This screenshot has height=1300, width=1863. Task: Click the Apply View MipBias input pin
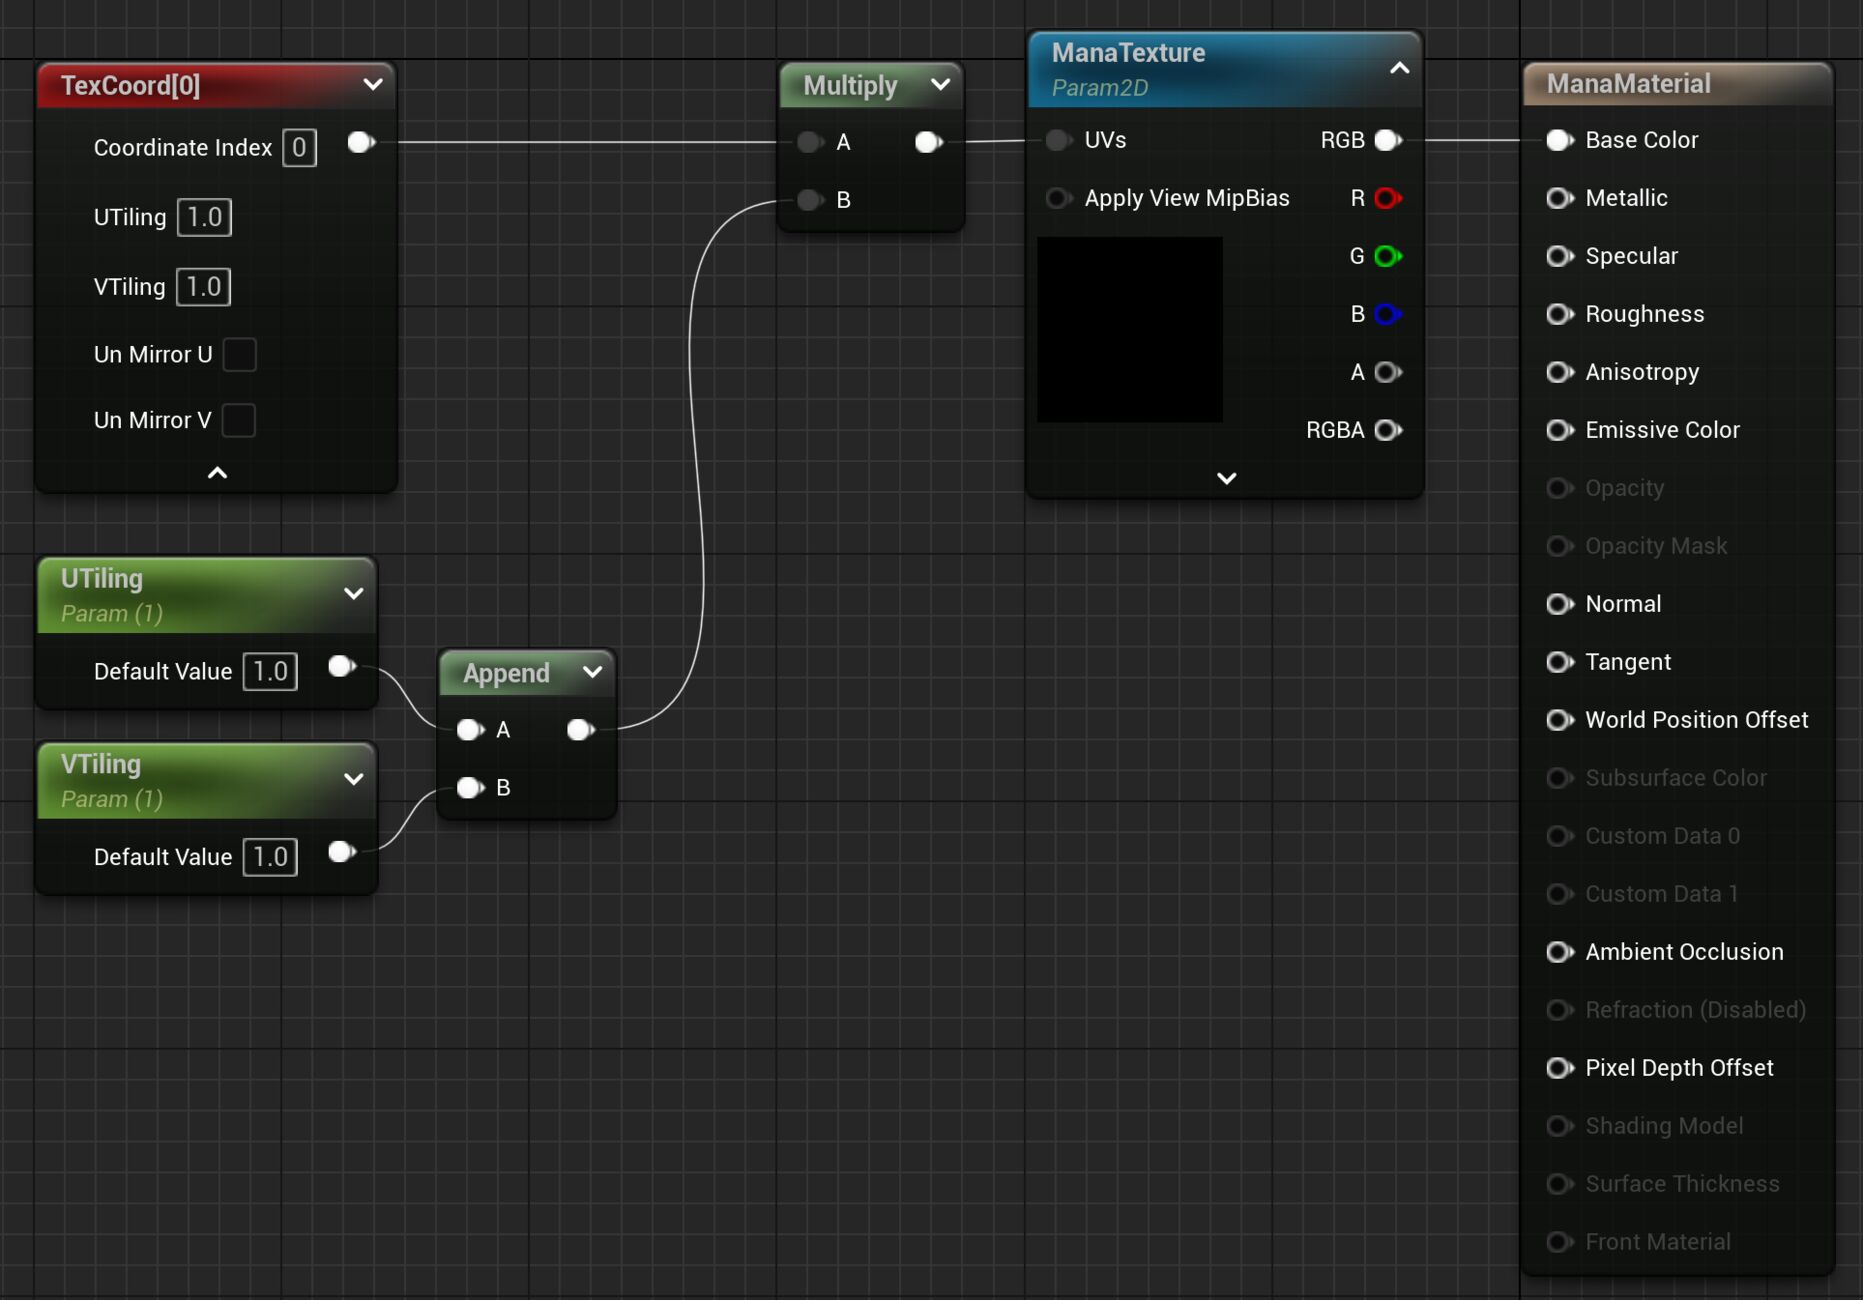click(x=1057, y=198)
